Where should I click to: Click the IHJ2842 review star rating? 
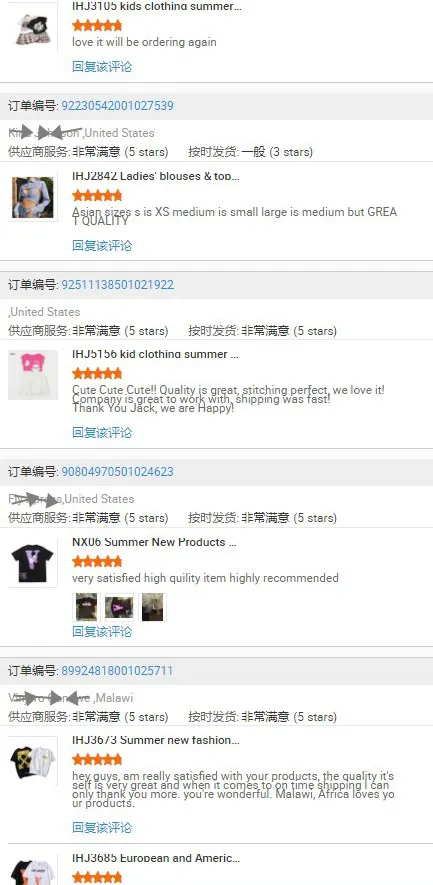click(x=97, y=196)
